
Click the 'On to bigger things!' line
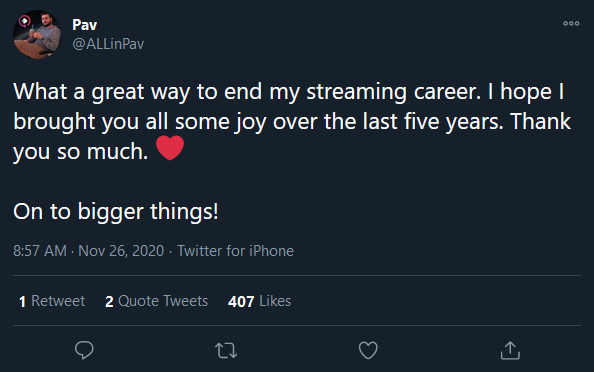116,211
